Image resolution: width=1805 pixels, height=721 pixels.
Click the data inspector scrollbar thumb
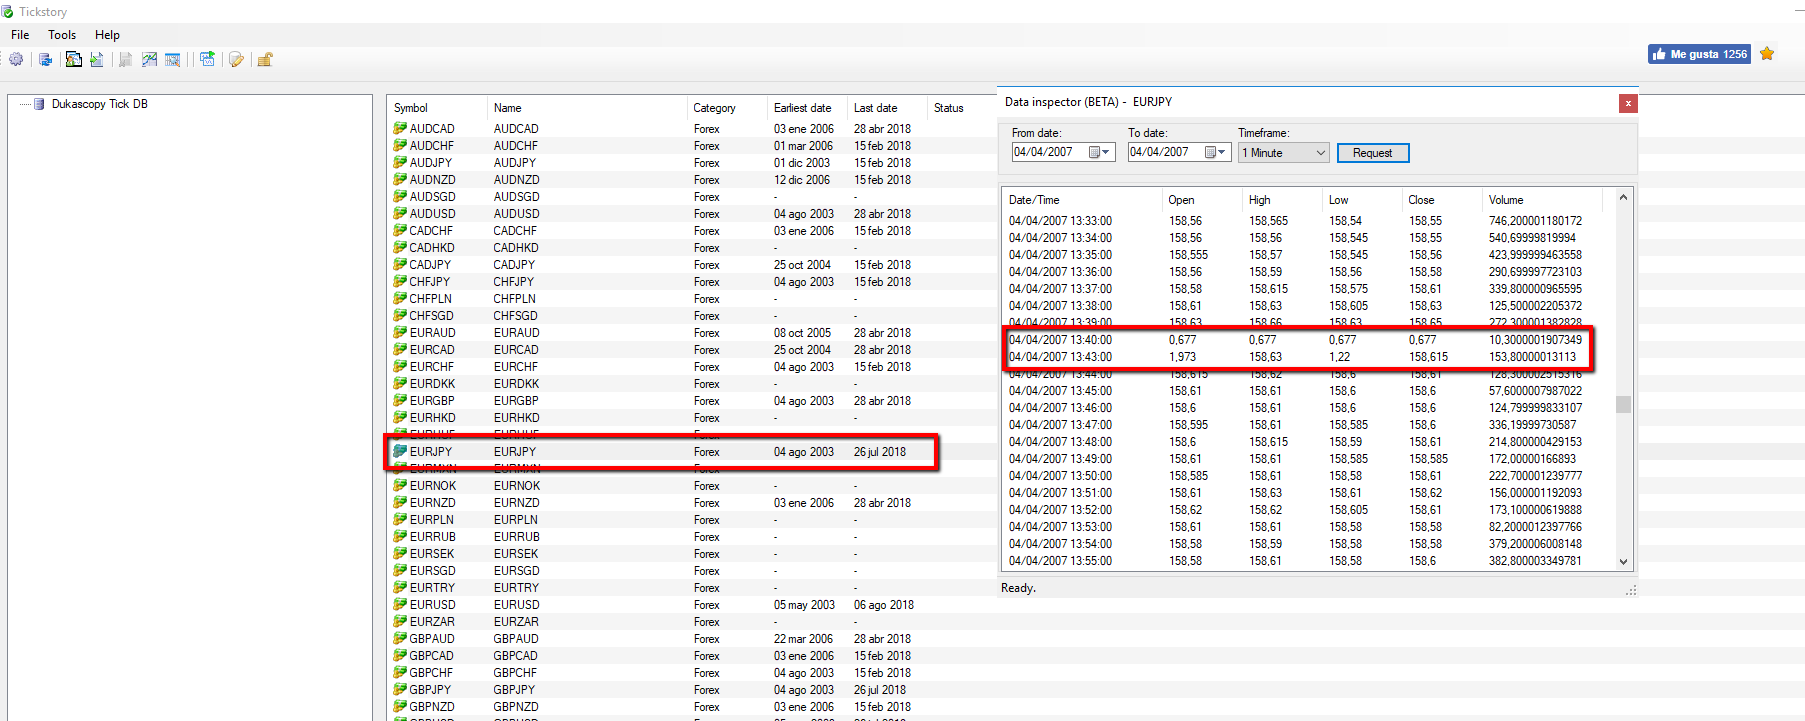click(1623, 404)
